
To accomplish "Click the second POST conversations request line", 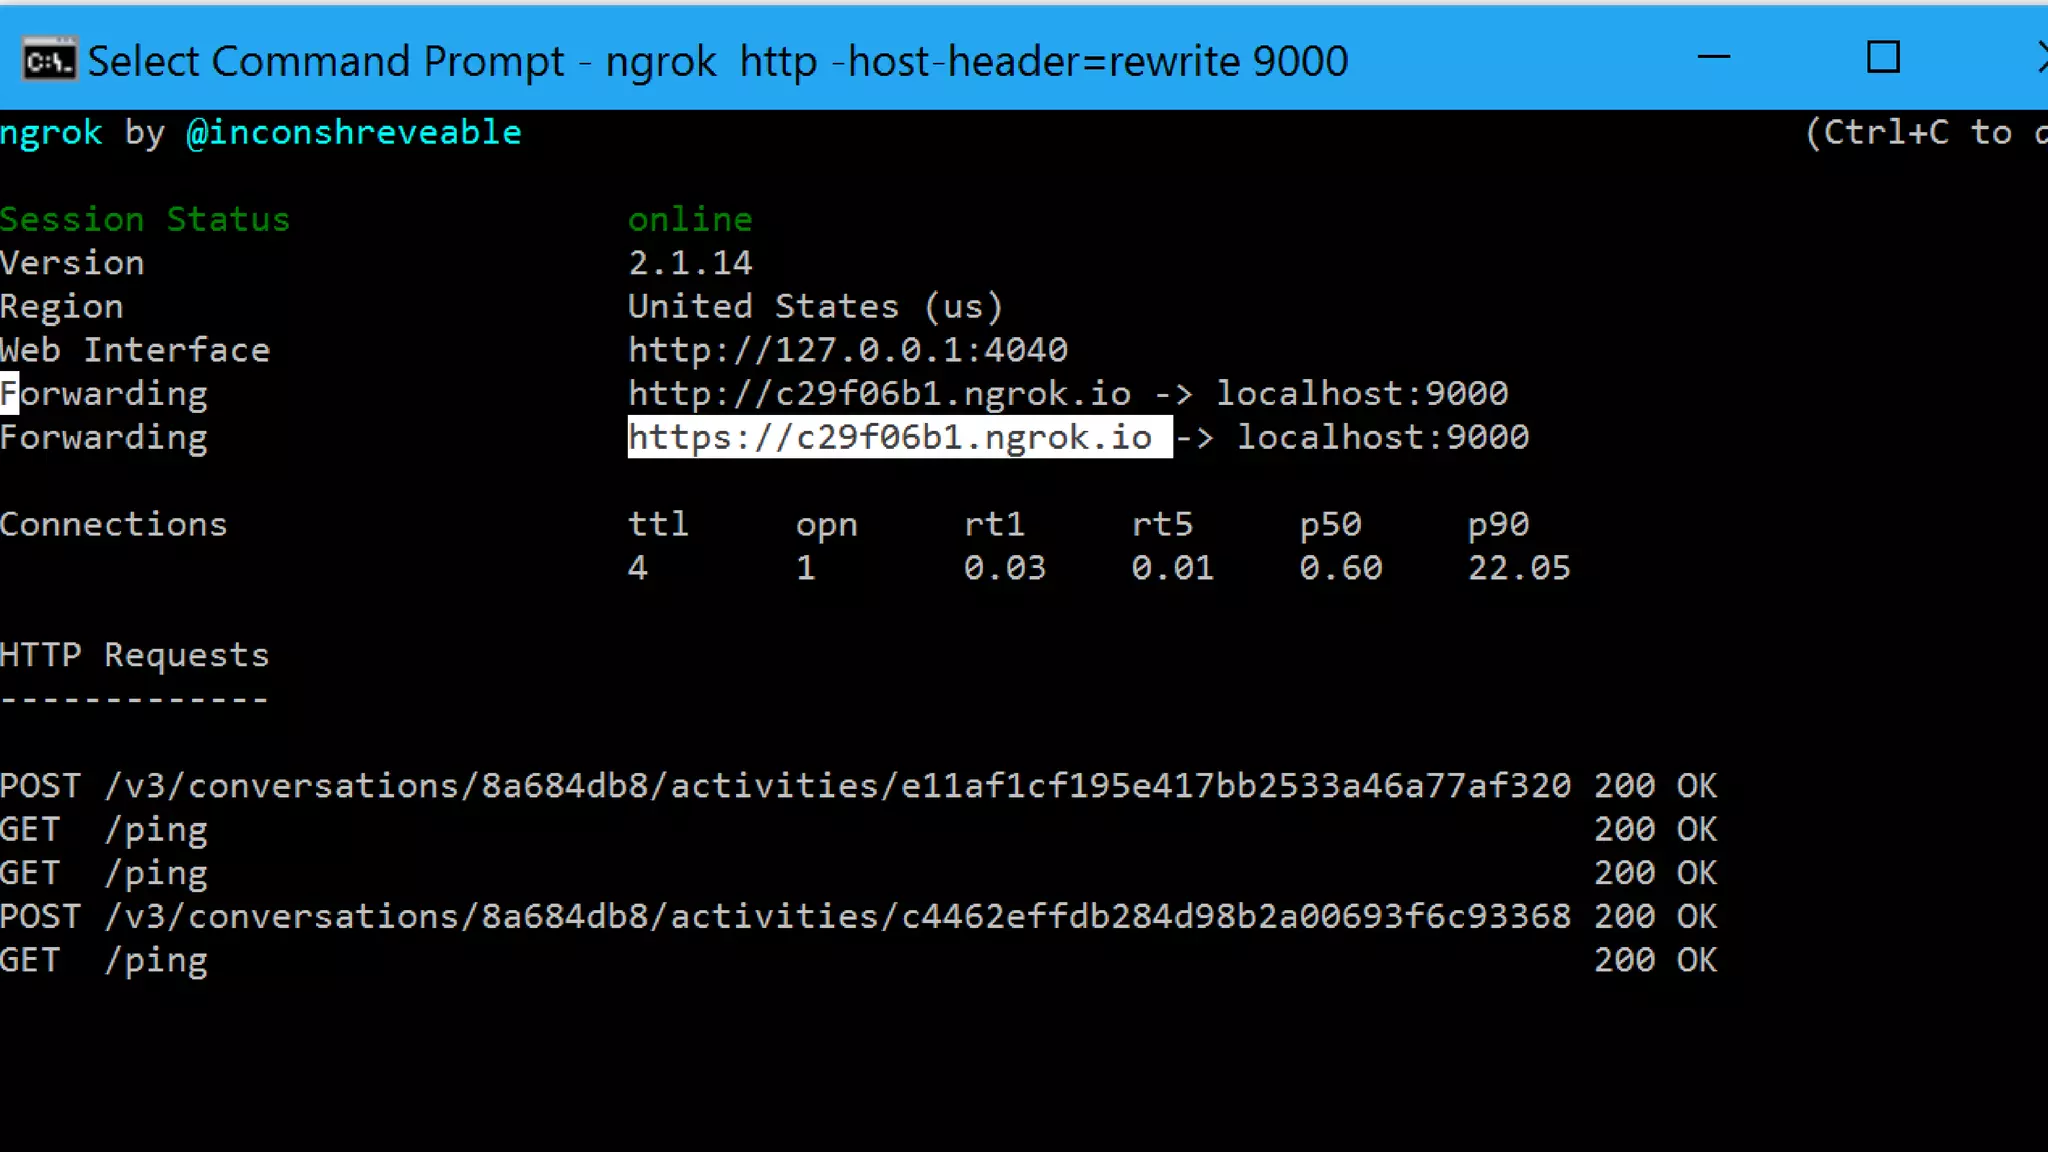I will tap(785, 917).
